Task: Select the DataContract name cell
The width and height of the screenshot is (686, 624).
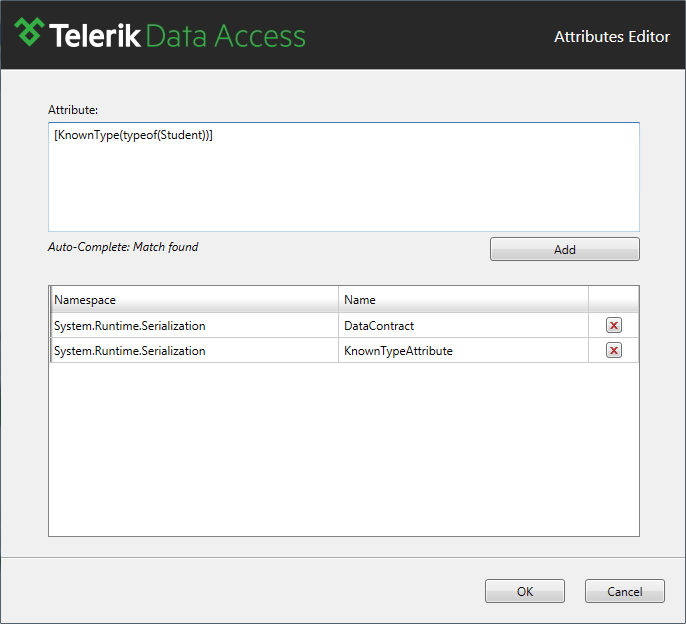Action: click(379, 326)
